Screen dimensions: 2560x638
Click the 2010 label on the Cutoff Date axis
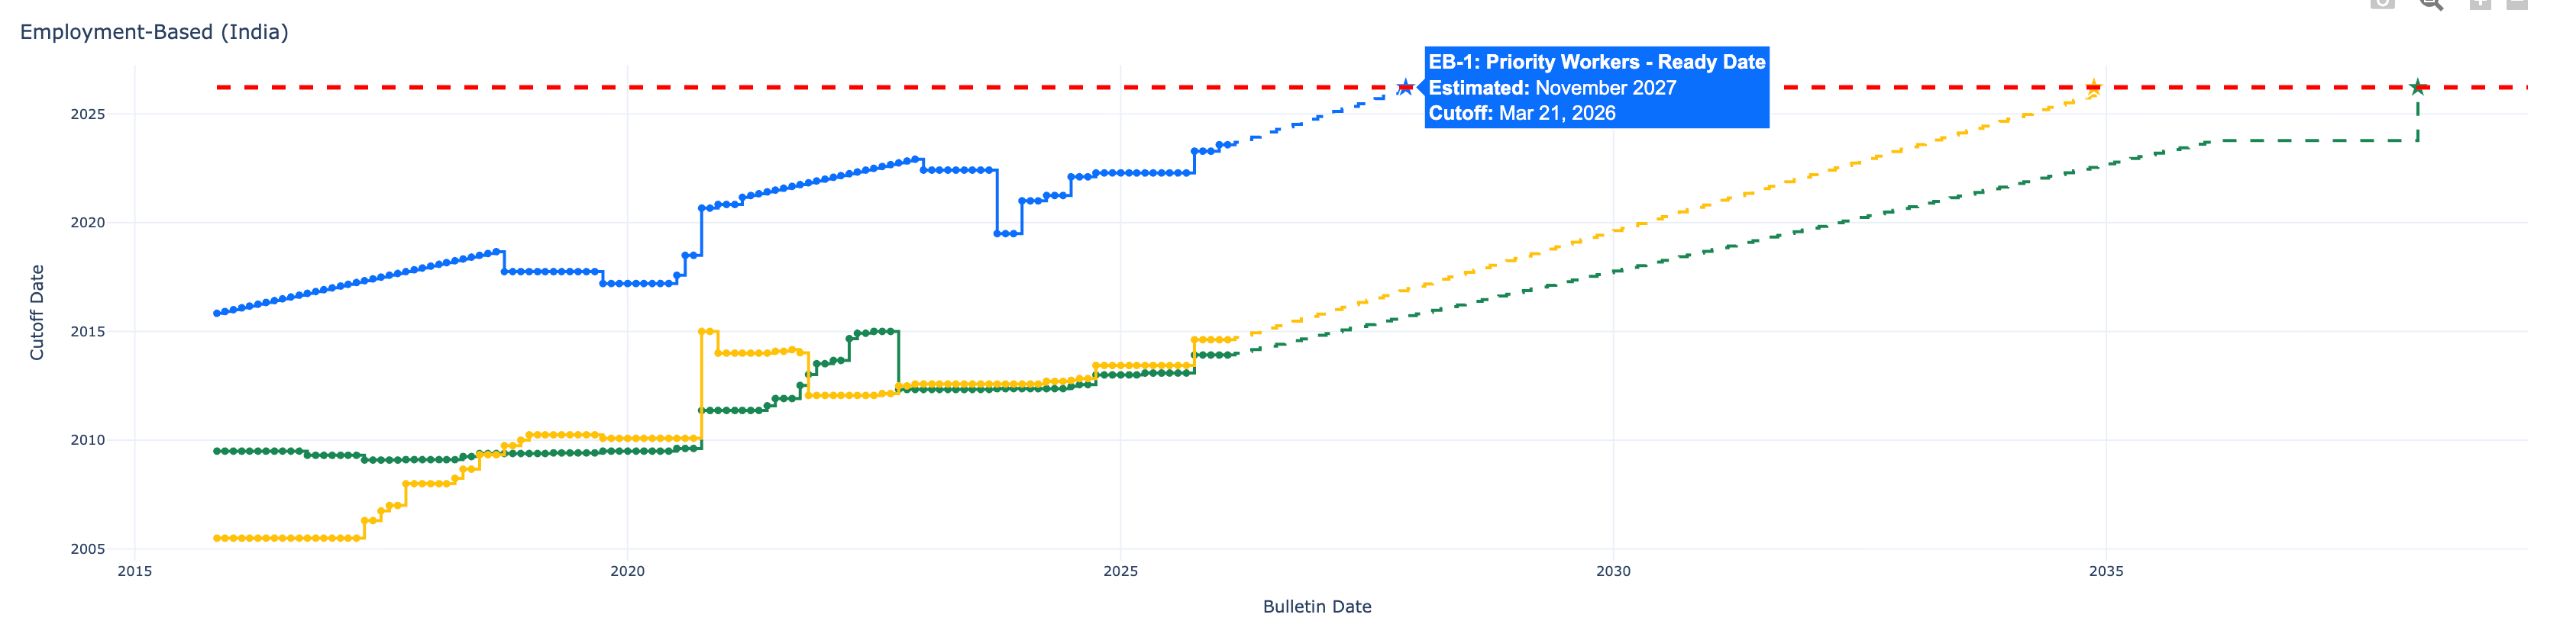click(x=87, y=440)
